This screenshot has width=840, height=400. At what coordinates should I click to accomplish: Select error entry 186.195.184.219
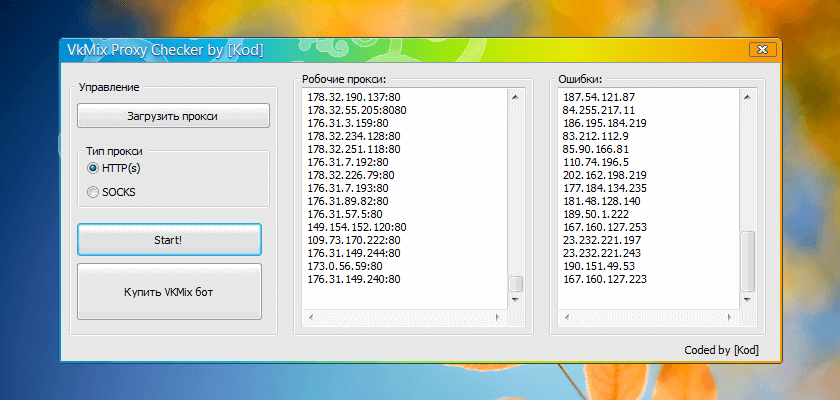pos(605,123)
